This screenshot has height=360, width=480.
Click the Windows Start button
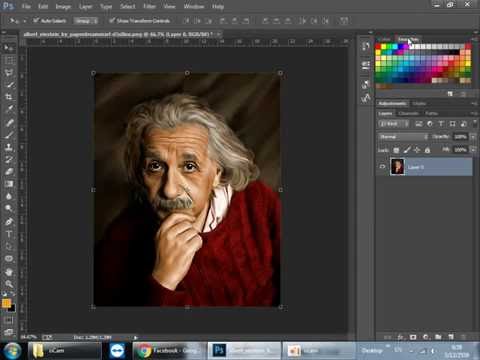pyautogui.click(x=12, y=351)
